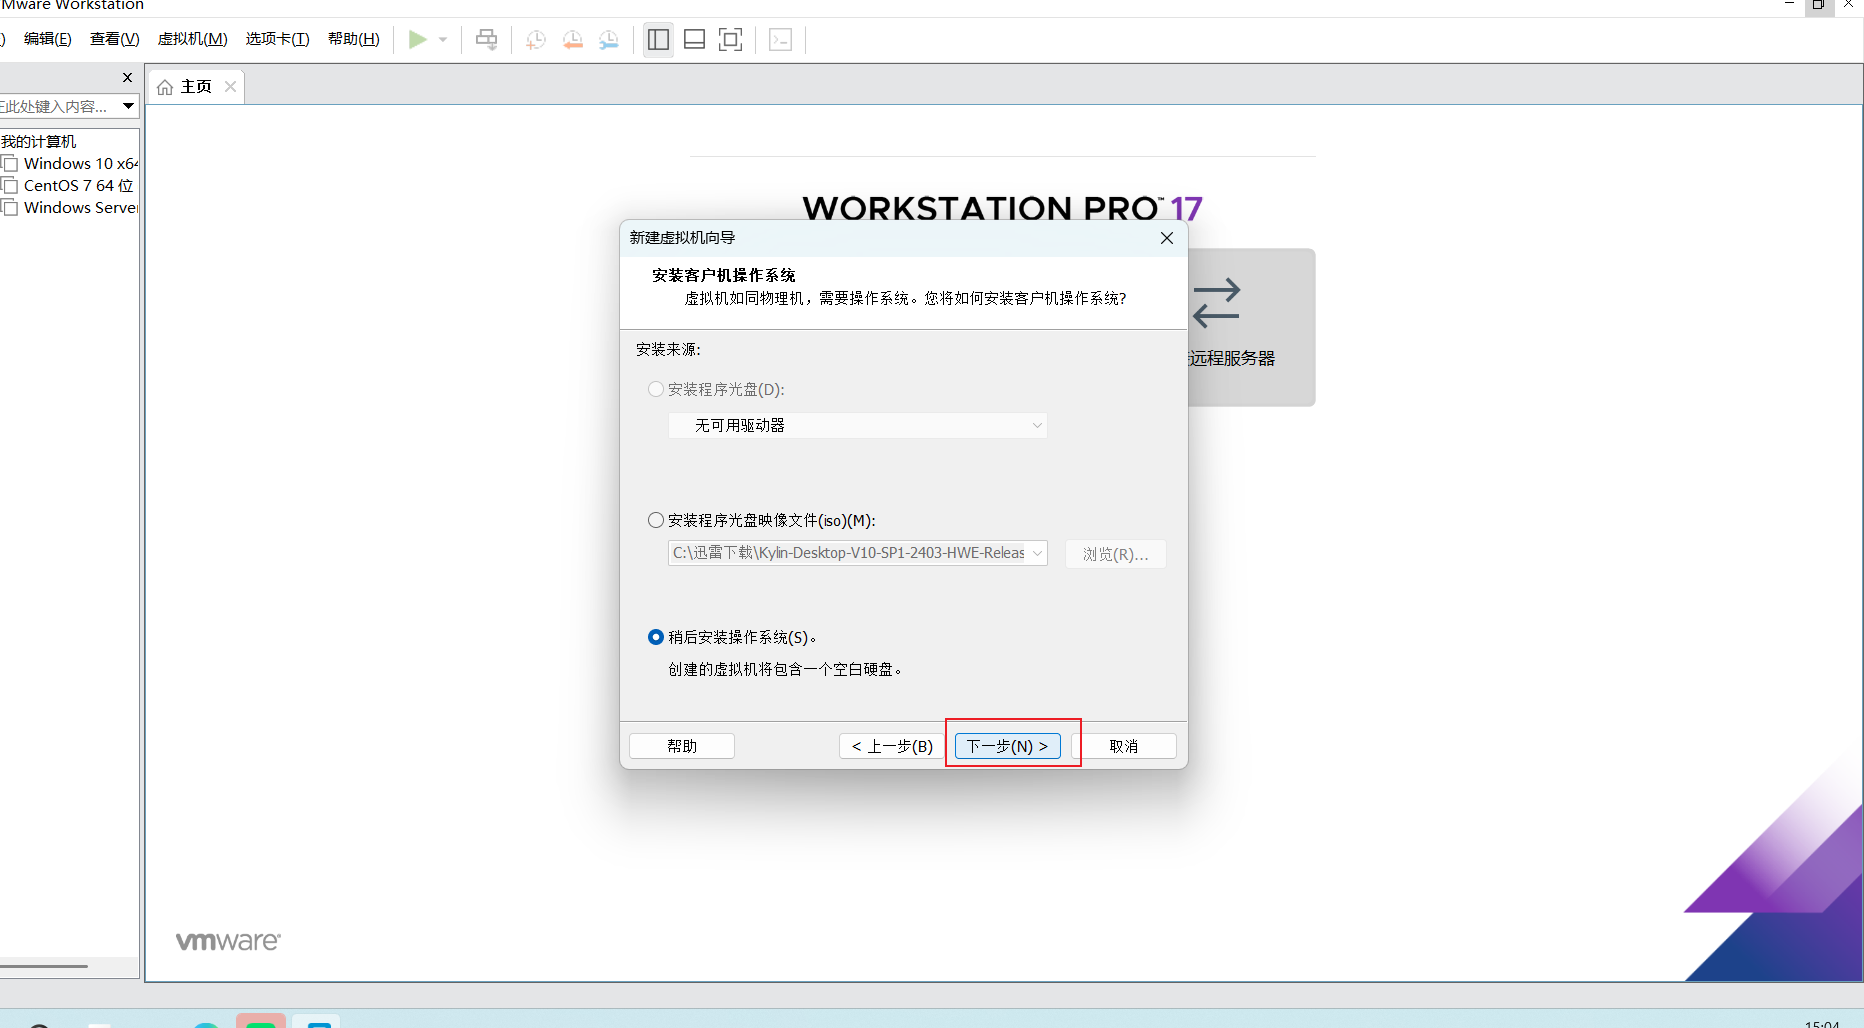The width and height of the screenshot is (1864, 1028).
Task: Close the library sidebar panel
Action: [x=127, y=77]
